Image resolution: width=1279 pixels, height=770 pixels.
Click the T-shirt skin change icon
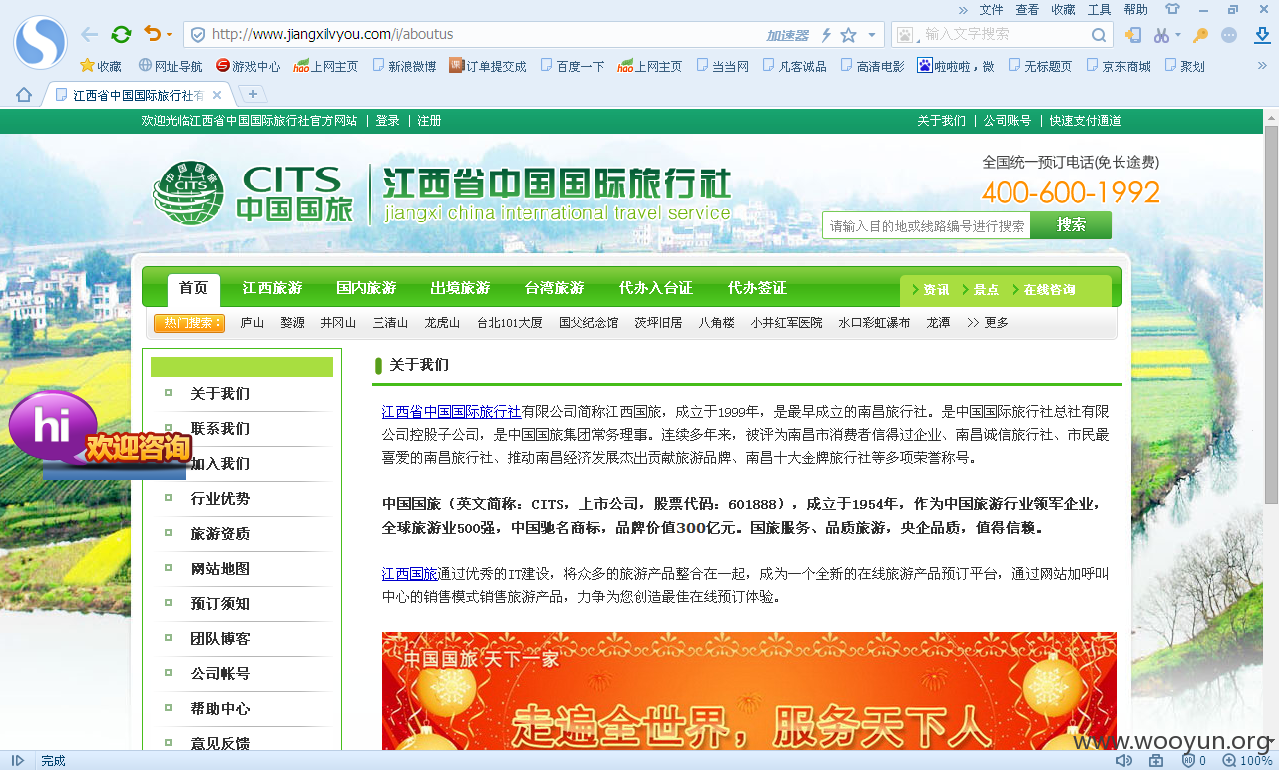point(1172,9)
